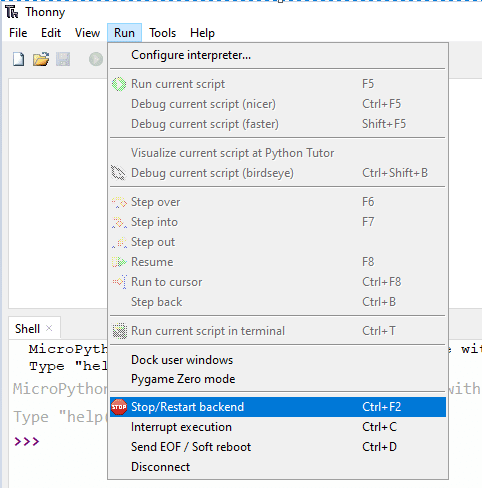
Task: Click the green Run current script icon
Action: tap(119, 84)
